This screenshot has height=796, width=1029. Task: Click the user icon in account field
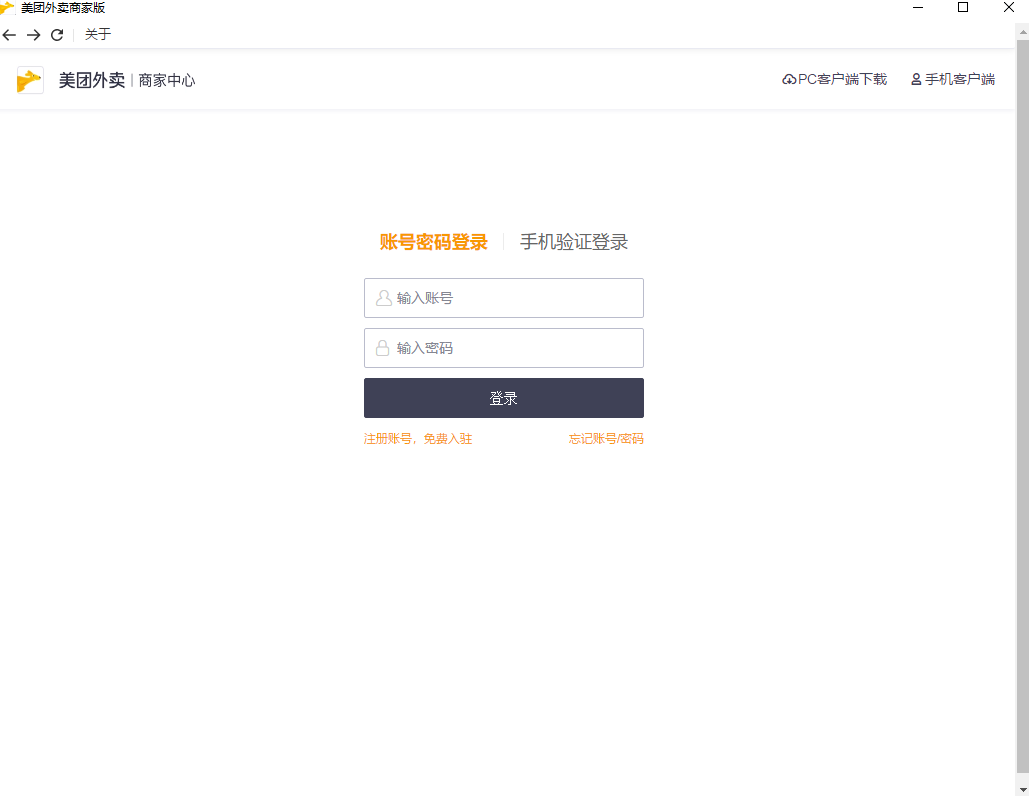pos(384,298)
